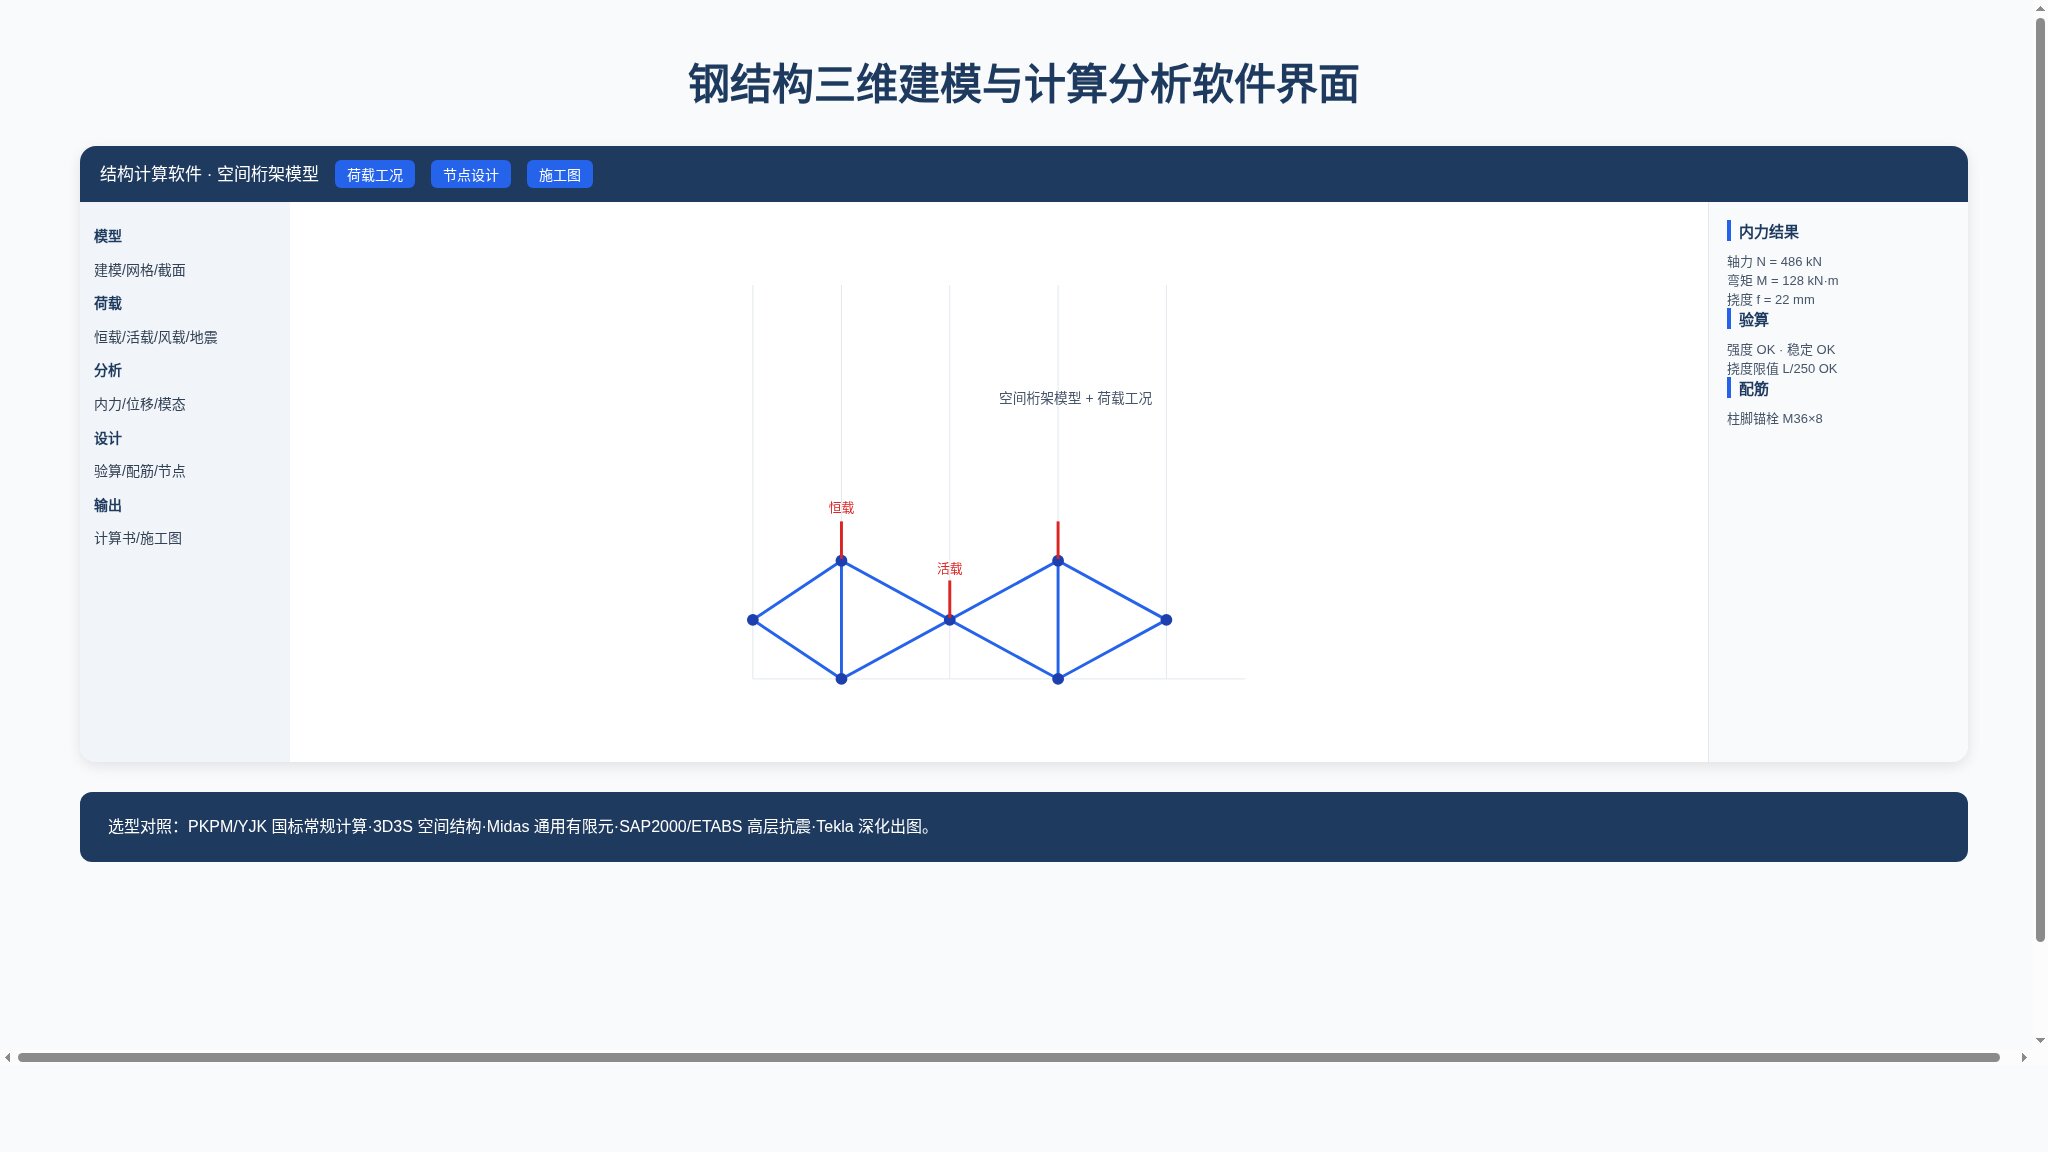Screen dimensions: 2048x1152
Task: Click the 强度 OK · 稳定 OK result
Action: click(1781, 350)
